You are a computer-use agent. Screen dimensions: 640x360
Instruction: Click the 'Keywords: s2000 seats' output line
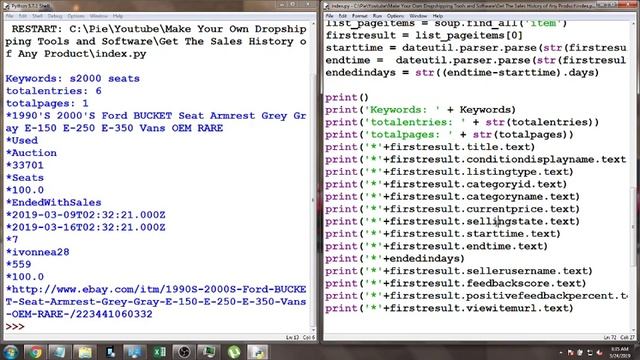[x=73, y=78]
